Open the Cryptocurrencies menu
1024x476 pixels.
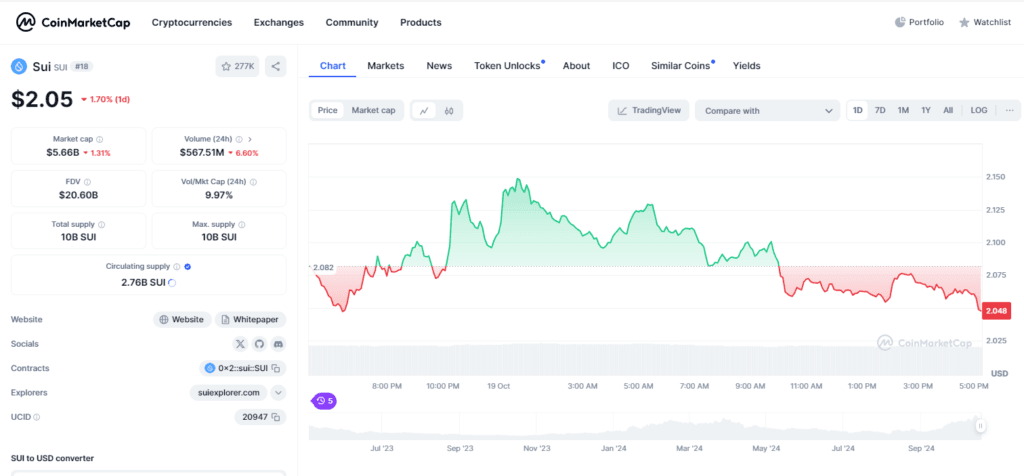pos(192,22)
